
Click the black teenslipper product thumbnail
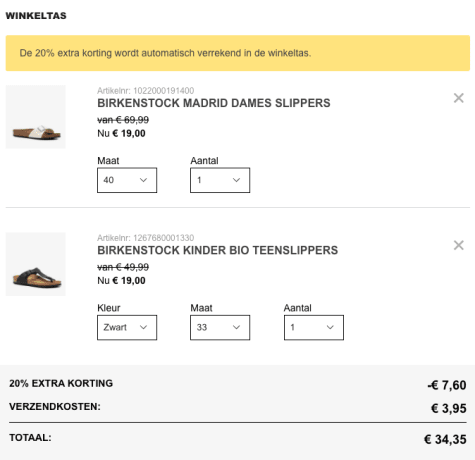click(36, 264)
